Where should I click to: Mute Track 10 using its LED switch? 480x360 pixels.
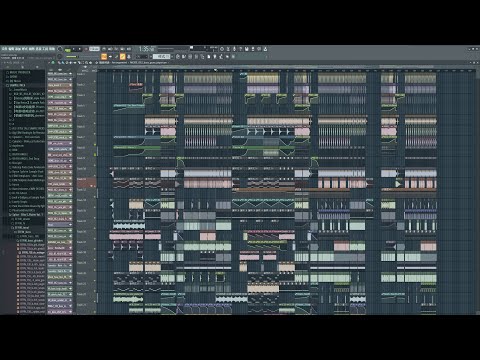pos(95,175)
